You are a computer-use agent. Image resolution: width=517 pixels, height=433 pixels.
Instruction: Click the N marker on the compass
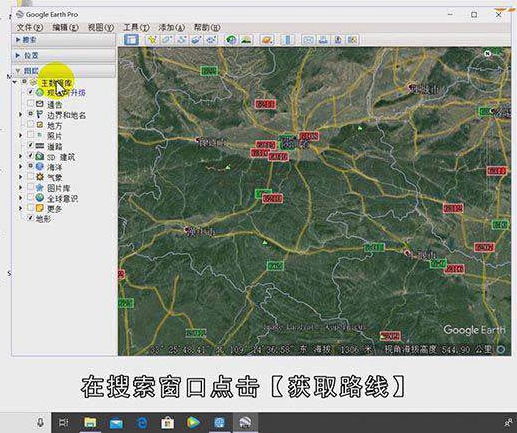(x=487, y=54)
